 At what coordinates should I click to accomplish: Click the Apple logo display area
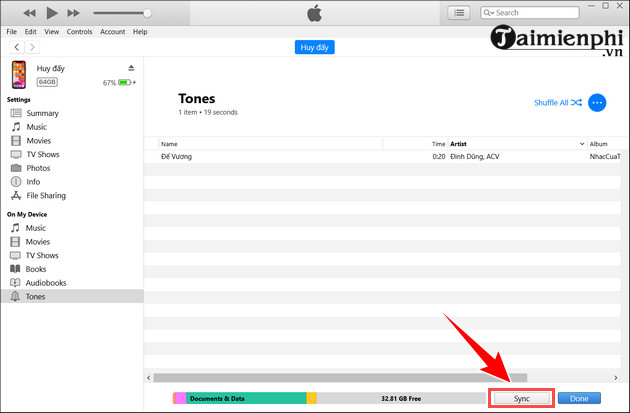point(314,13)
